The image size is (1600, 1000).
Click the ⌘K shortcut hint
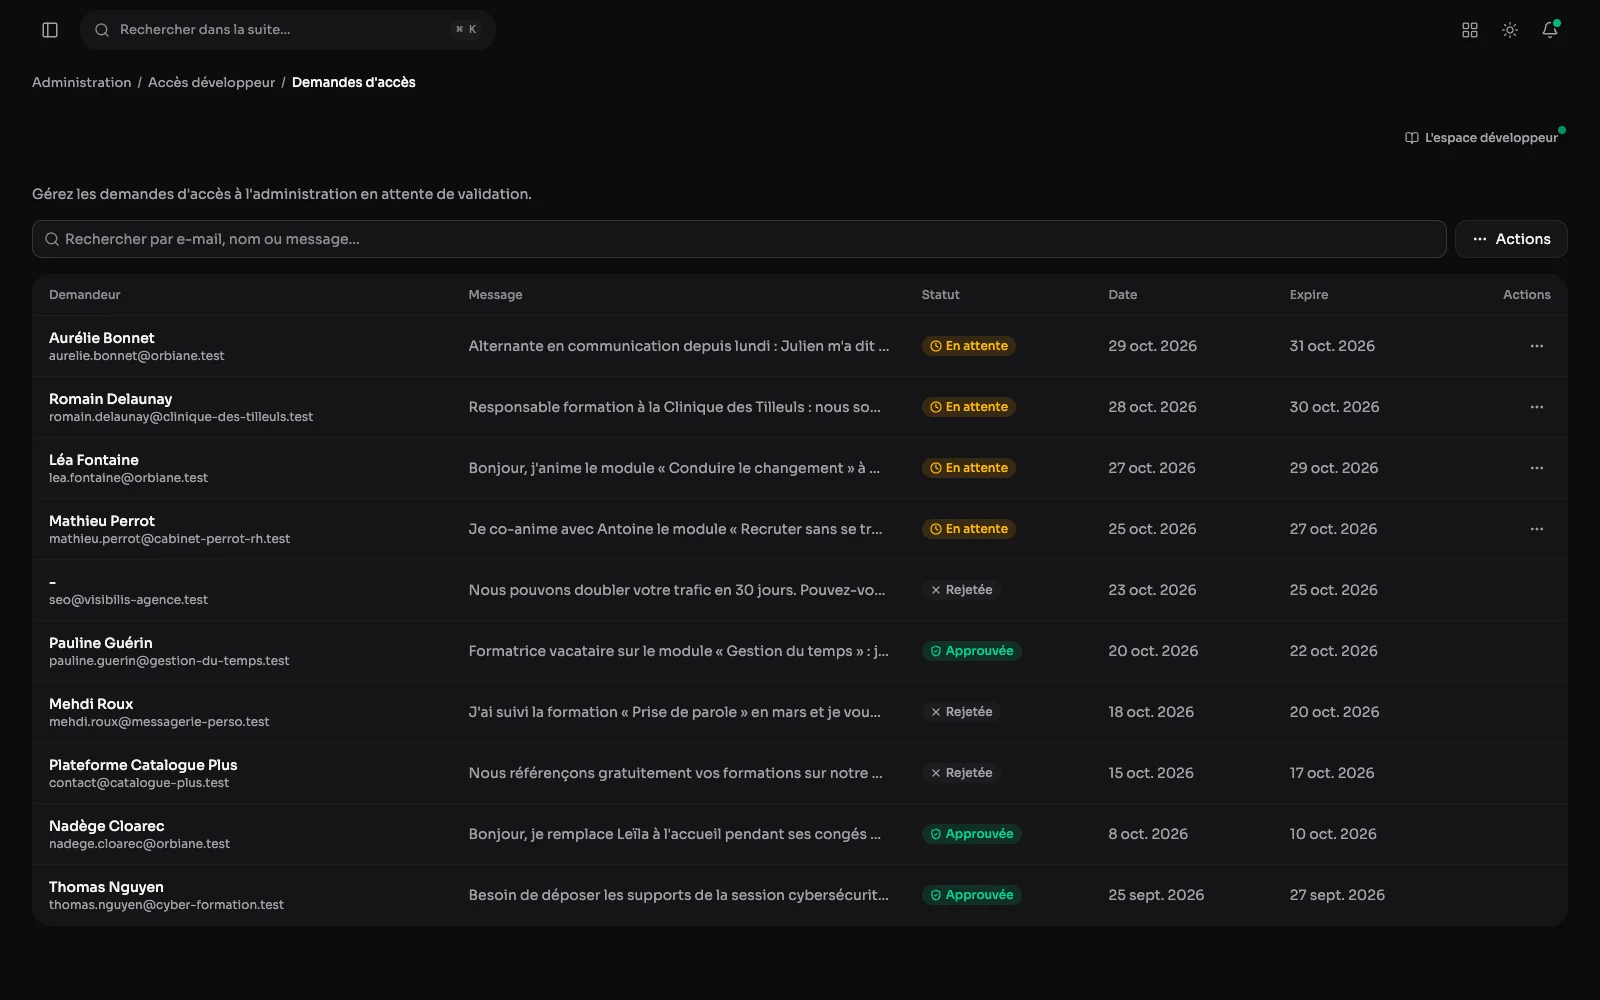pyautogui.click(x=466, y=30)
